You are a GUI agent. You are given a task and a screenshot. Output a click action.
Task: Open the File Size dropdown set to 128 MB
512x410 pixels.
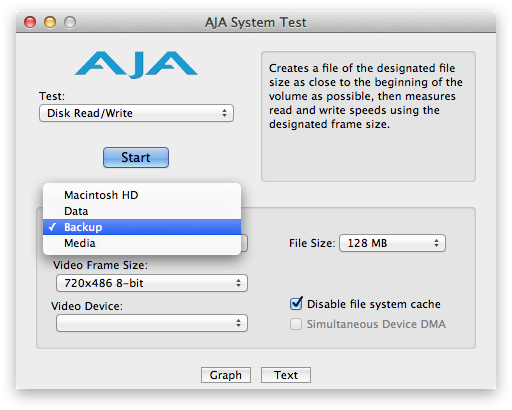(392, 243)
